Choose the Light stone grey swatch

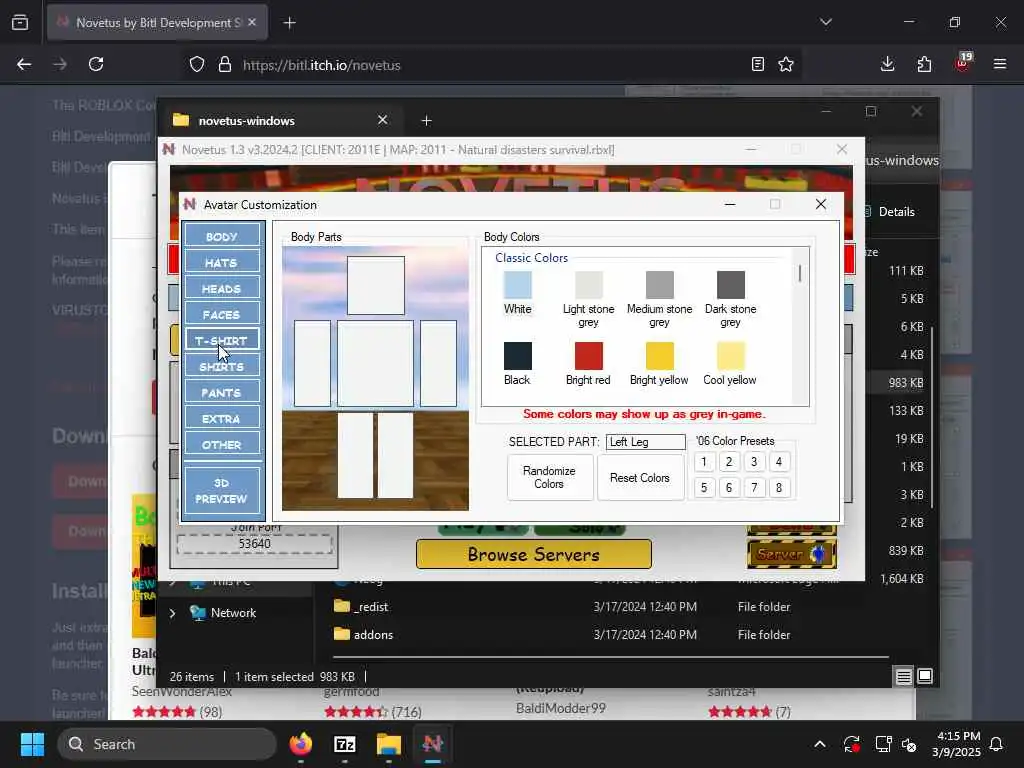tap(588, 285)
